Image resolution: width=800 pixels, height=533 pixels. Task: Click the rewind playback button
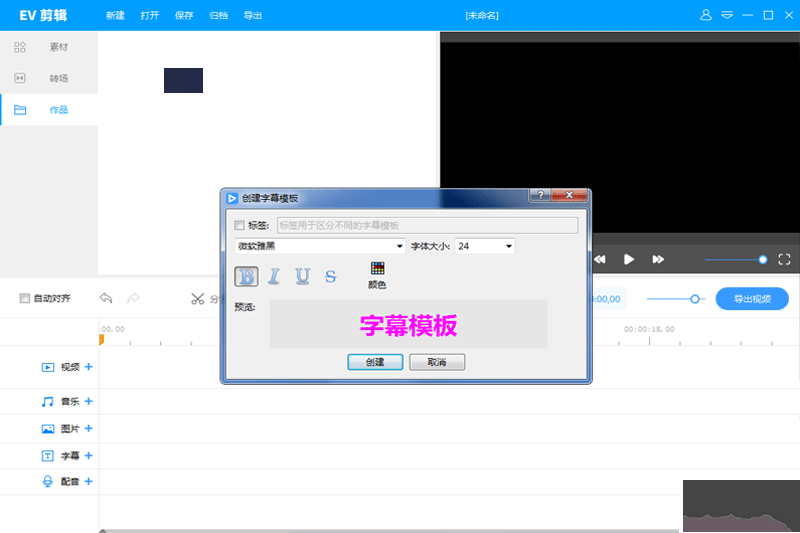coord(600,260)
